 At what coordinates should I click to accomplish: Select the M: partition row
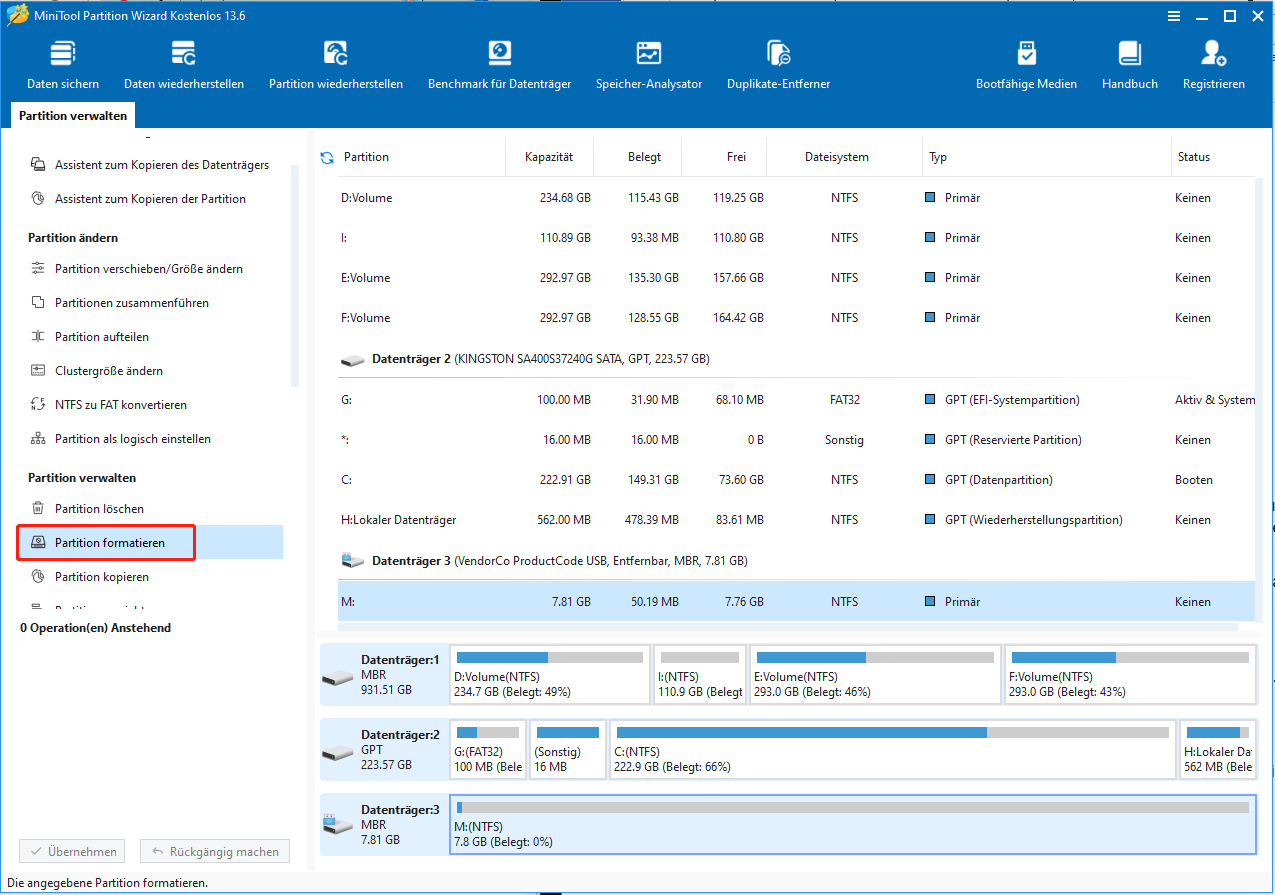point(796,602)
